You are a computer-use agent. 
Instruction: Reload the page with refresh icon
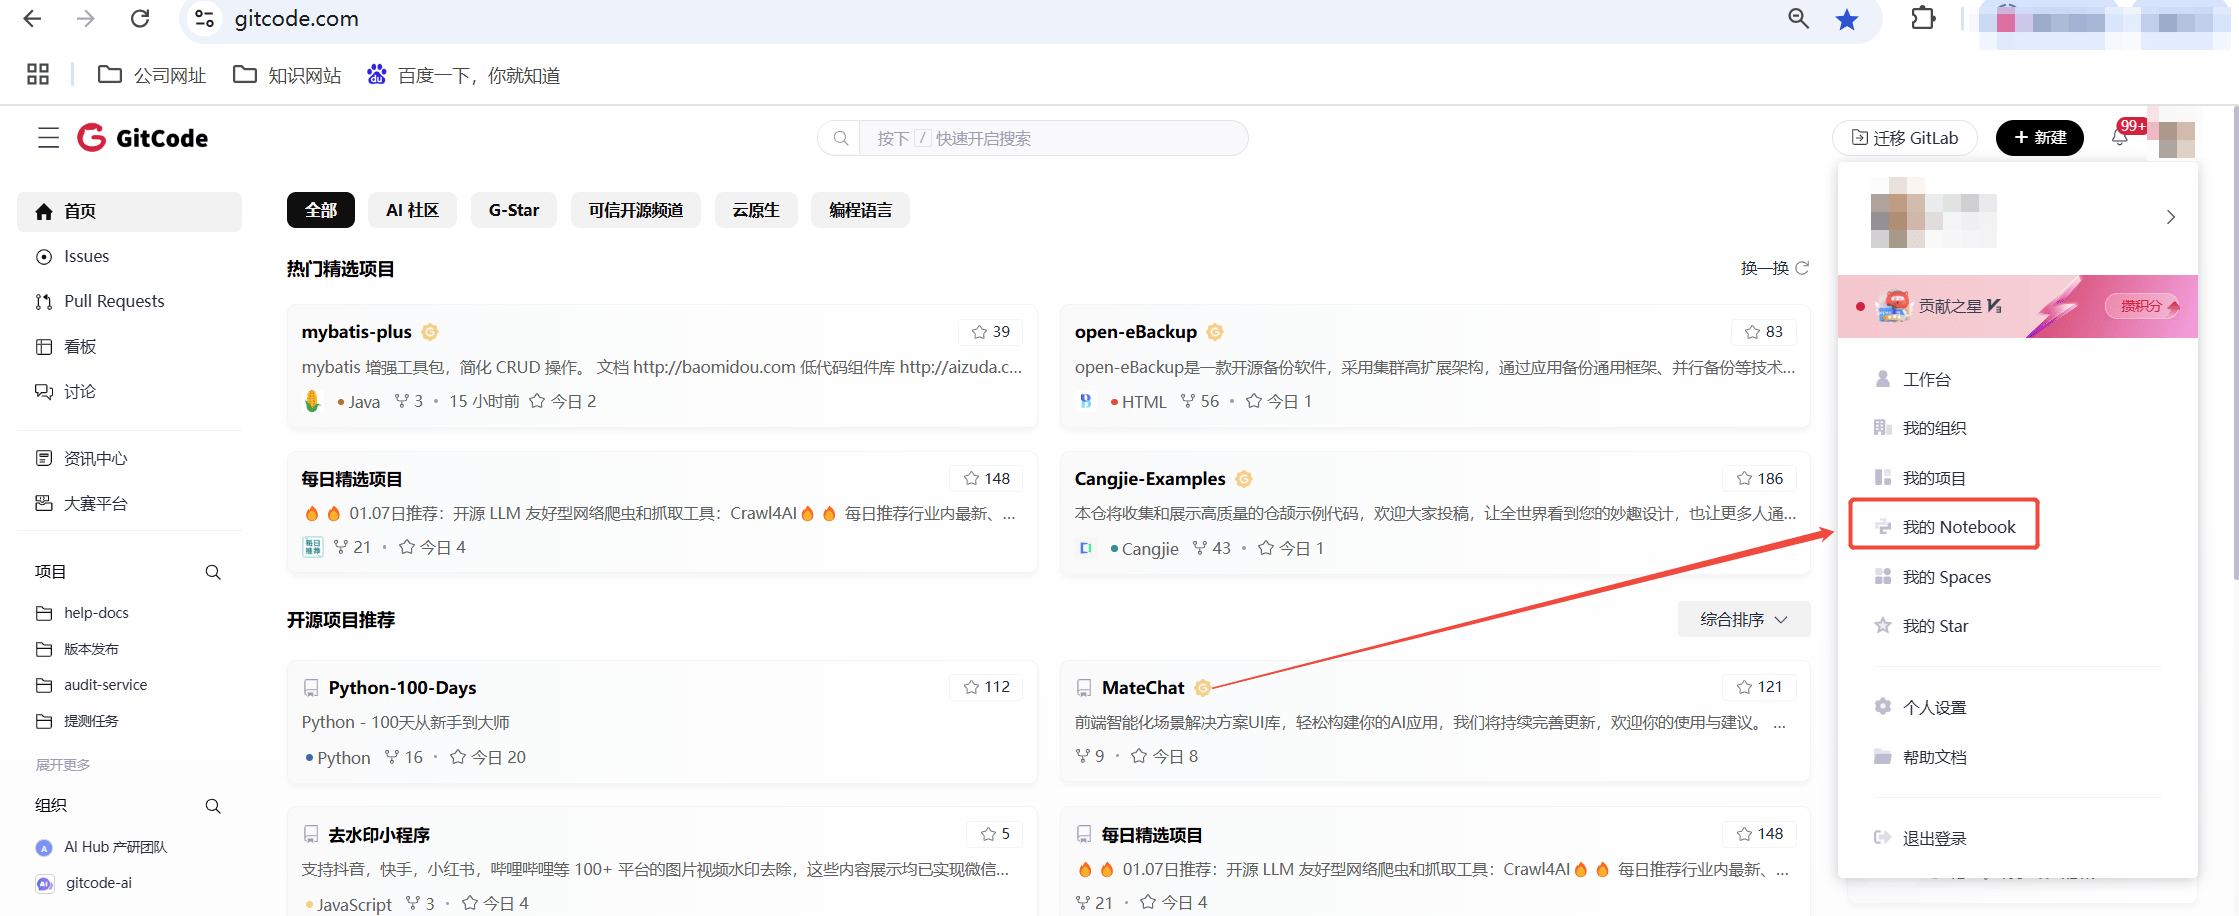tap(140, 19)
